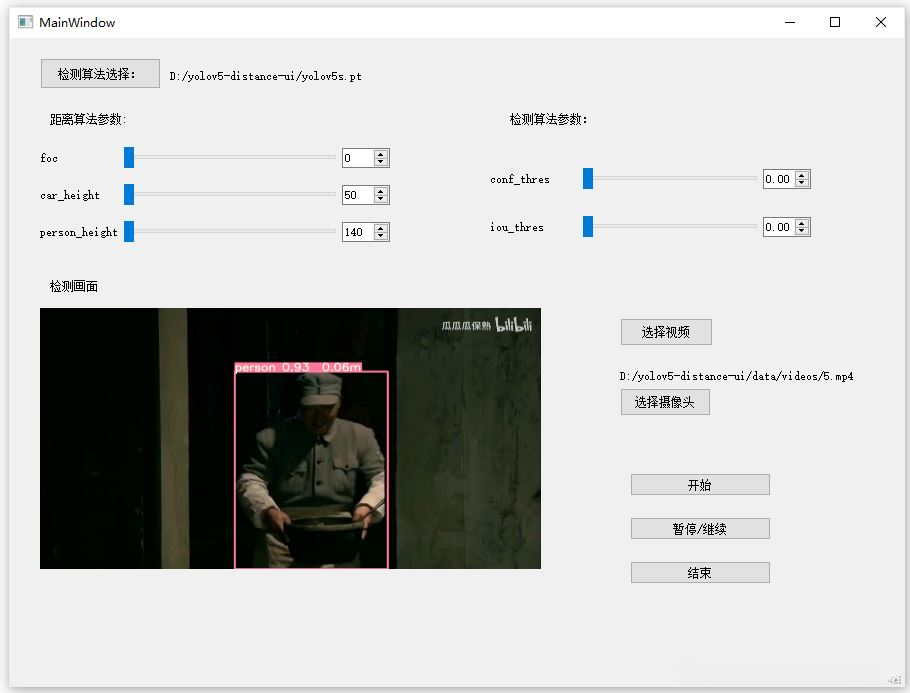Click the iou_thres slider handle
The image size is (910, 693).
pyautogui.click(x=588, y=226)
